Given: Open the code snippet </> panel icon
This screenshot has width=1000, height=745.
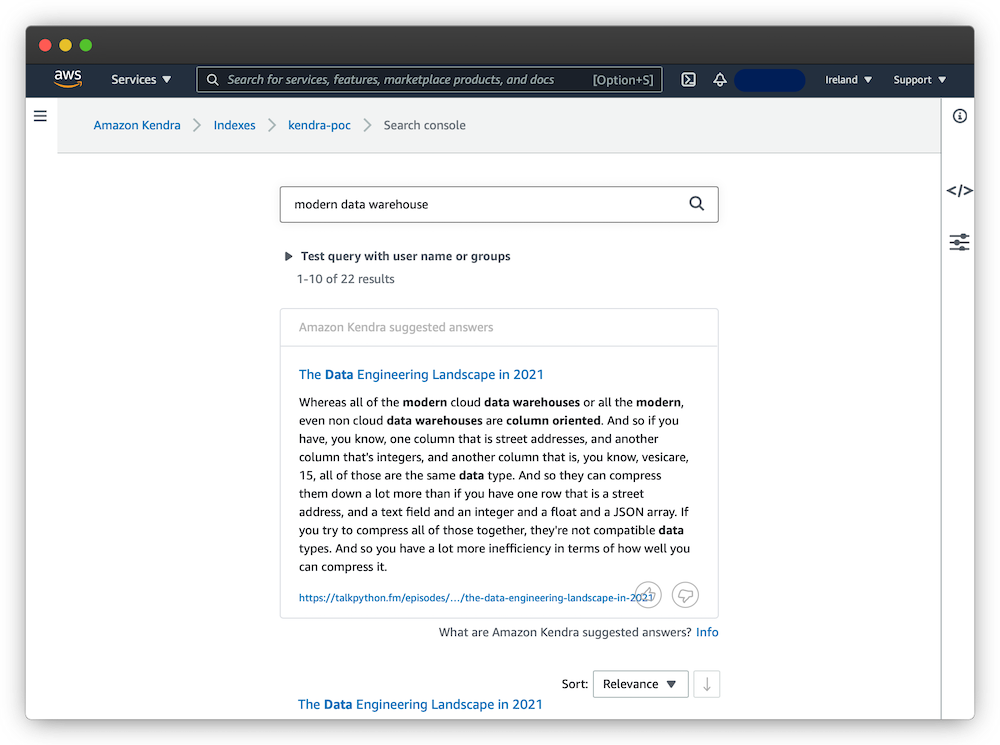Looking at the screenshot, I should [959, 191].
